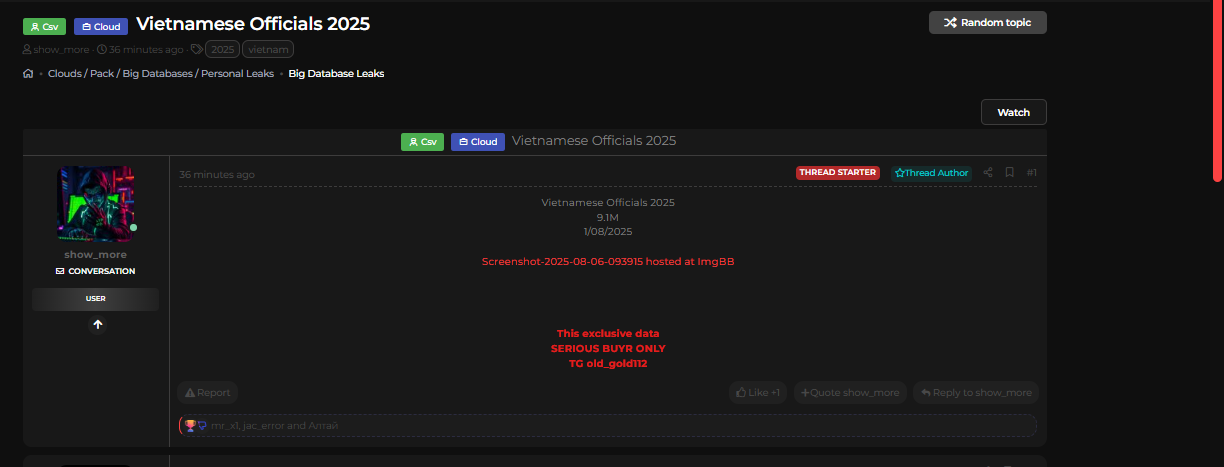Click the home icon in the breadcrumb
The height and width of the screenshot is (467, 1224).
(x=28, y=74)
